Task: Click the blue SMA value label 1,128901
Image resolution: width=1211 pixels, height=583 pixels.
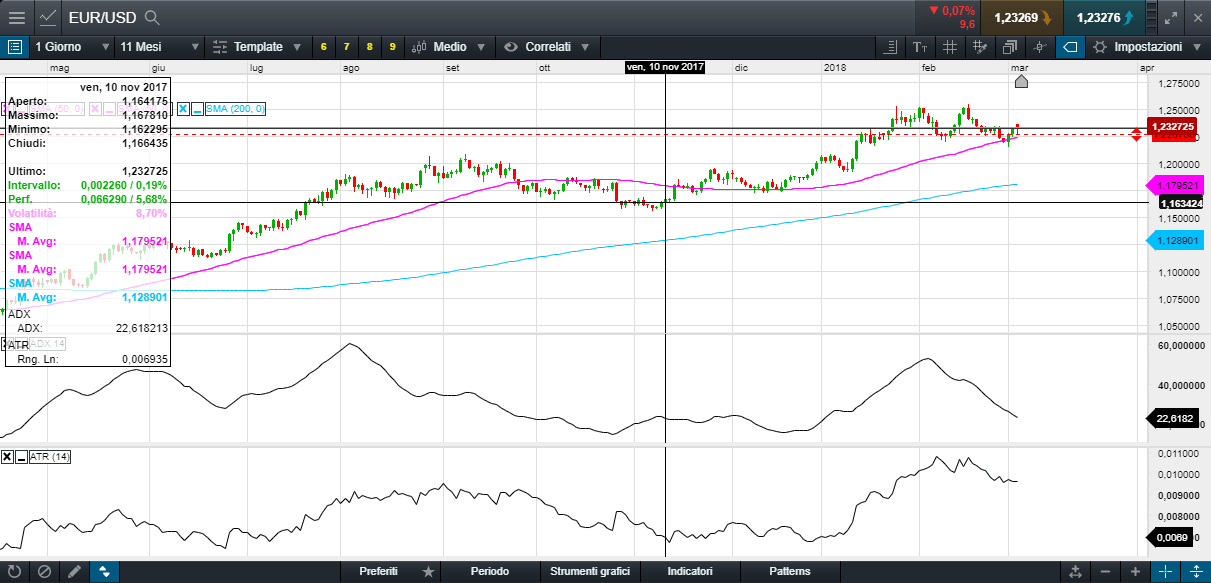Action: [1173, 240]
